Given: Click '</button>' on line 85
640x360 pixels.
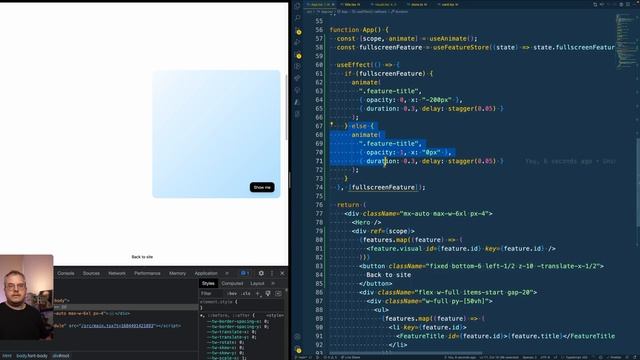Looking at the screenshot, I should pyautogui.click(x=375, y=284).
